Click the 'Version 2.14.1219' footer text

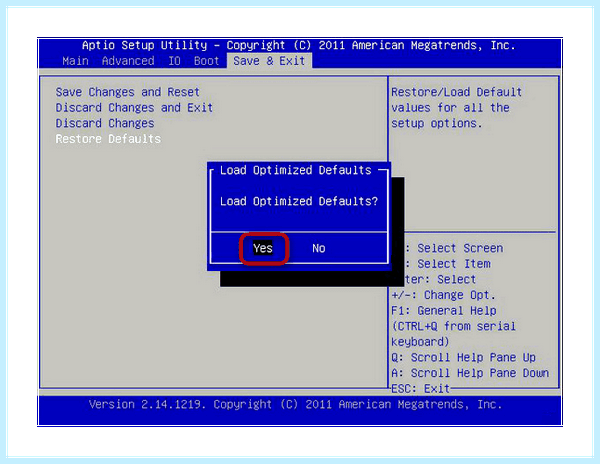(x=145, y=405)
